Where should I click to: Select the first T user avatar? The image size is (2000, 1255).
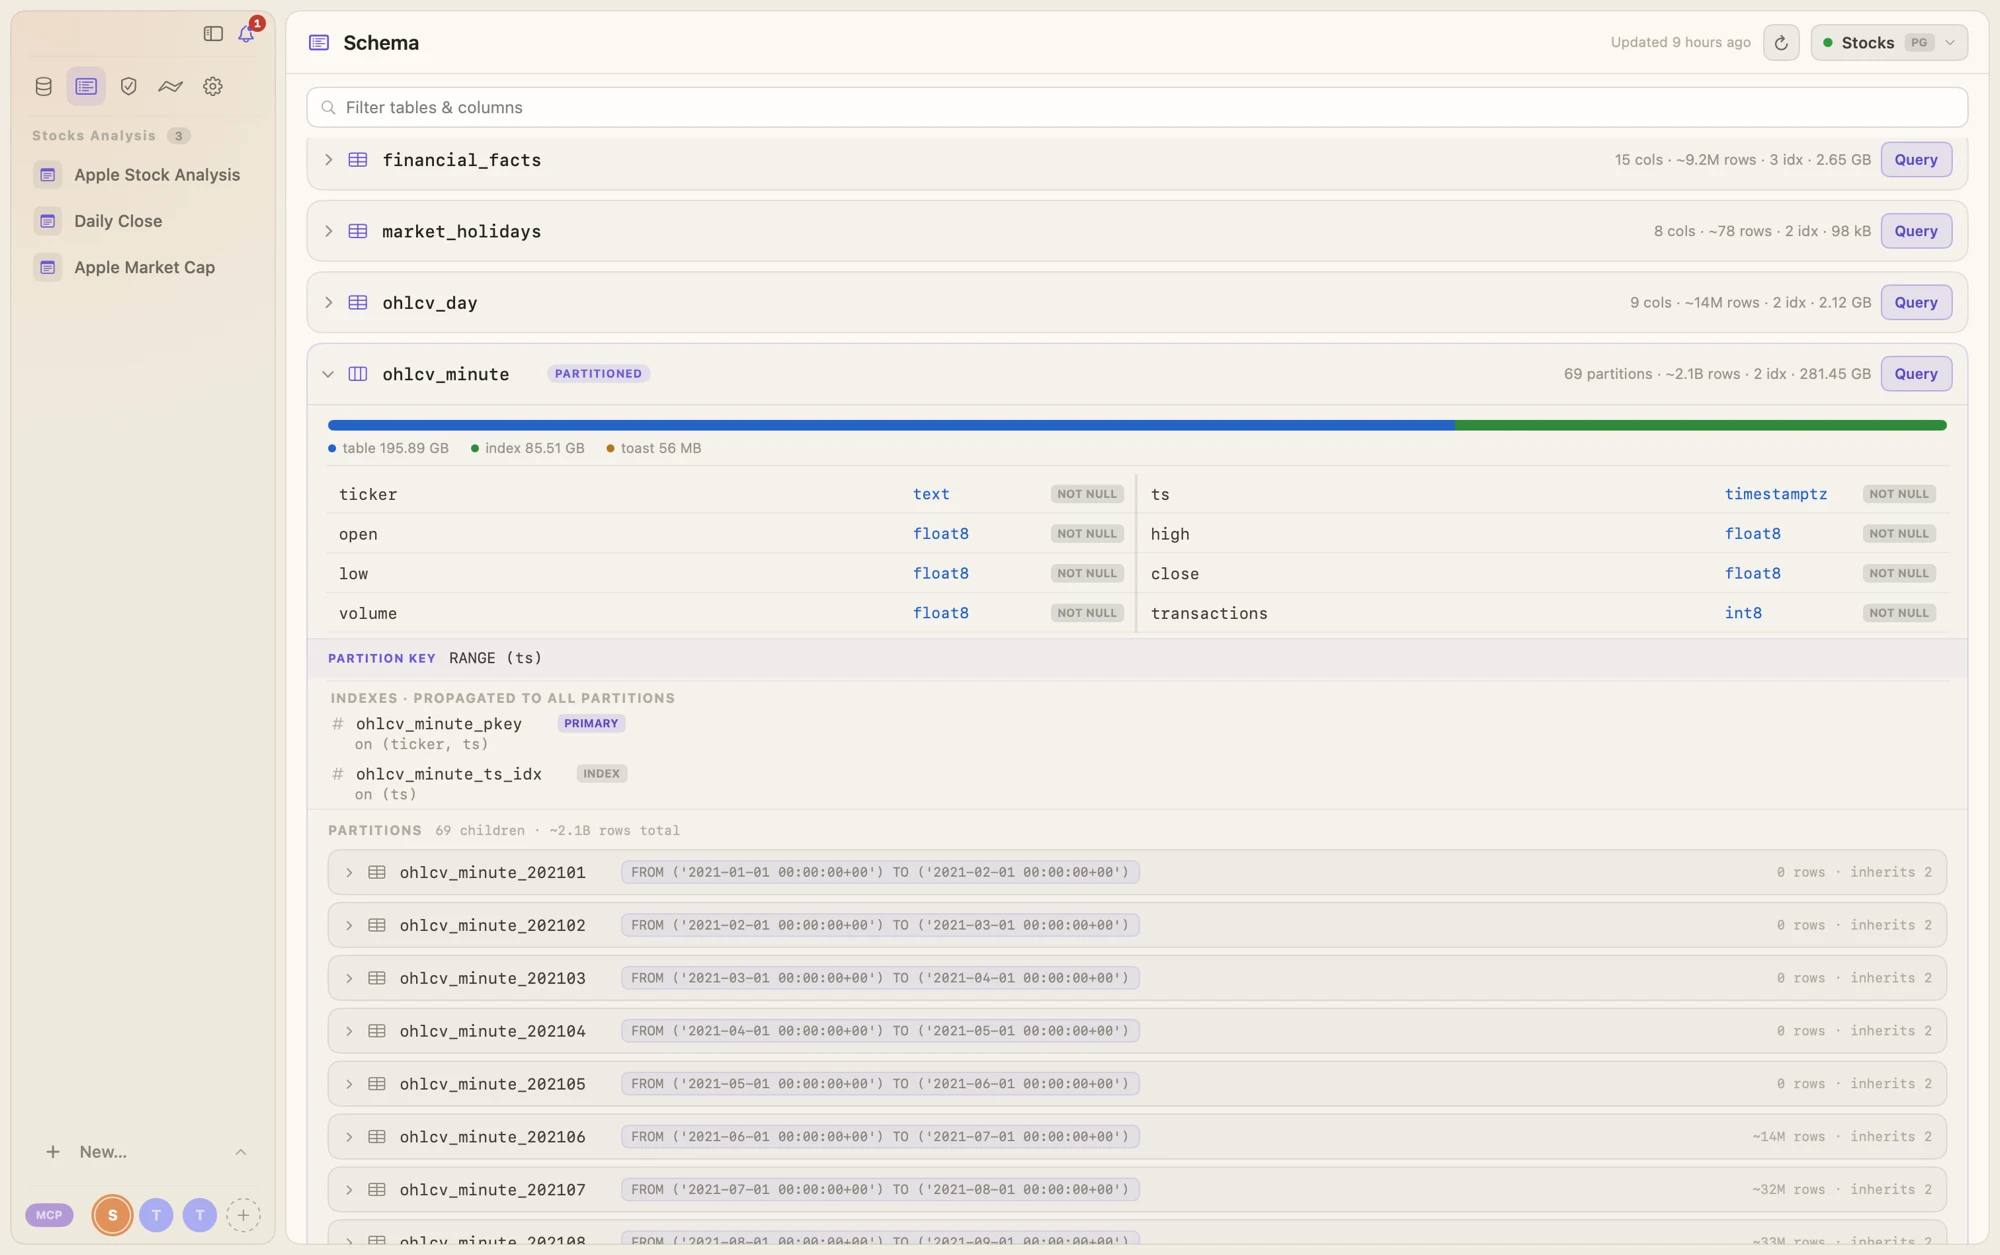pos(156,1215)
